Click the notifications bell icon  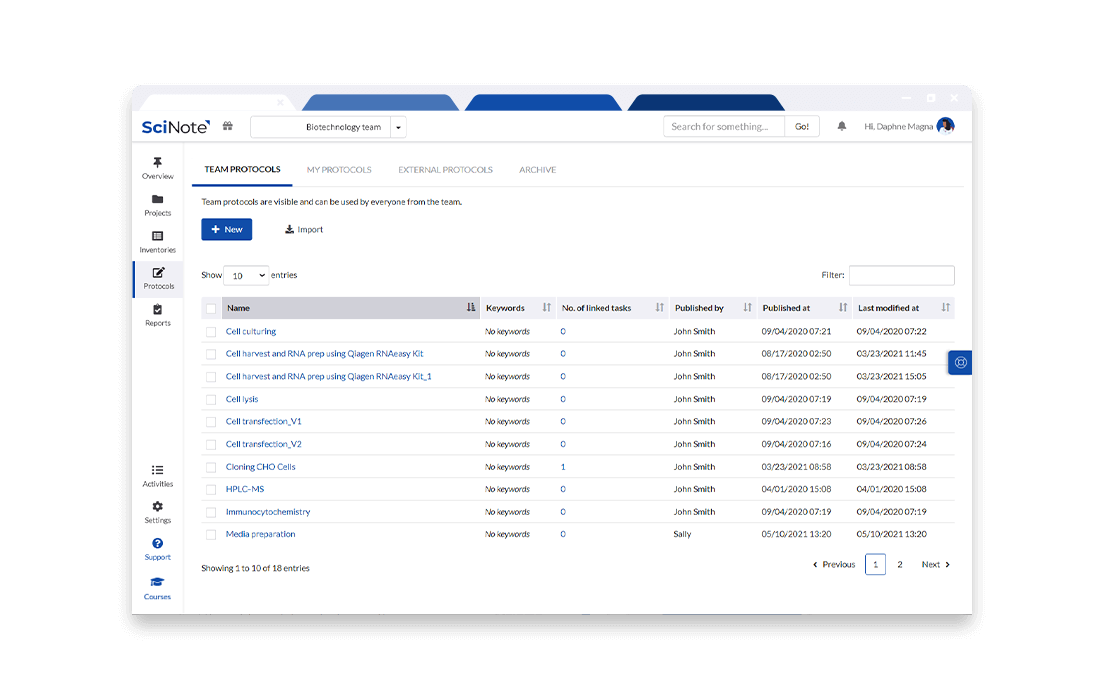pos(841,127)
